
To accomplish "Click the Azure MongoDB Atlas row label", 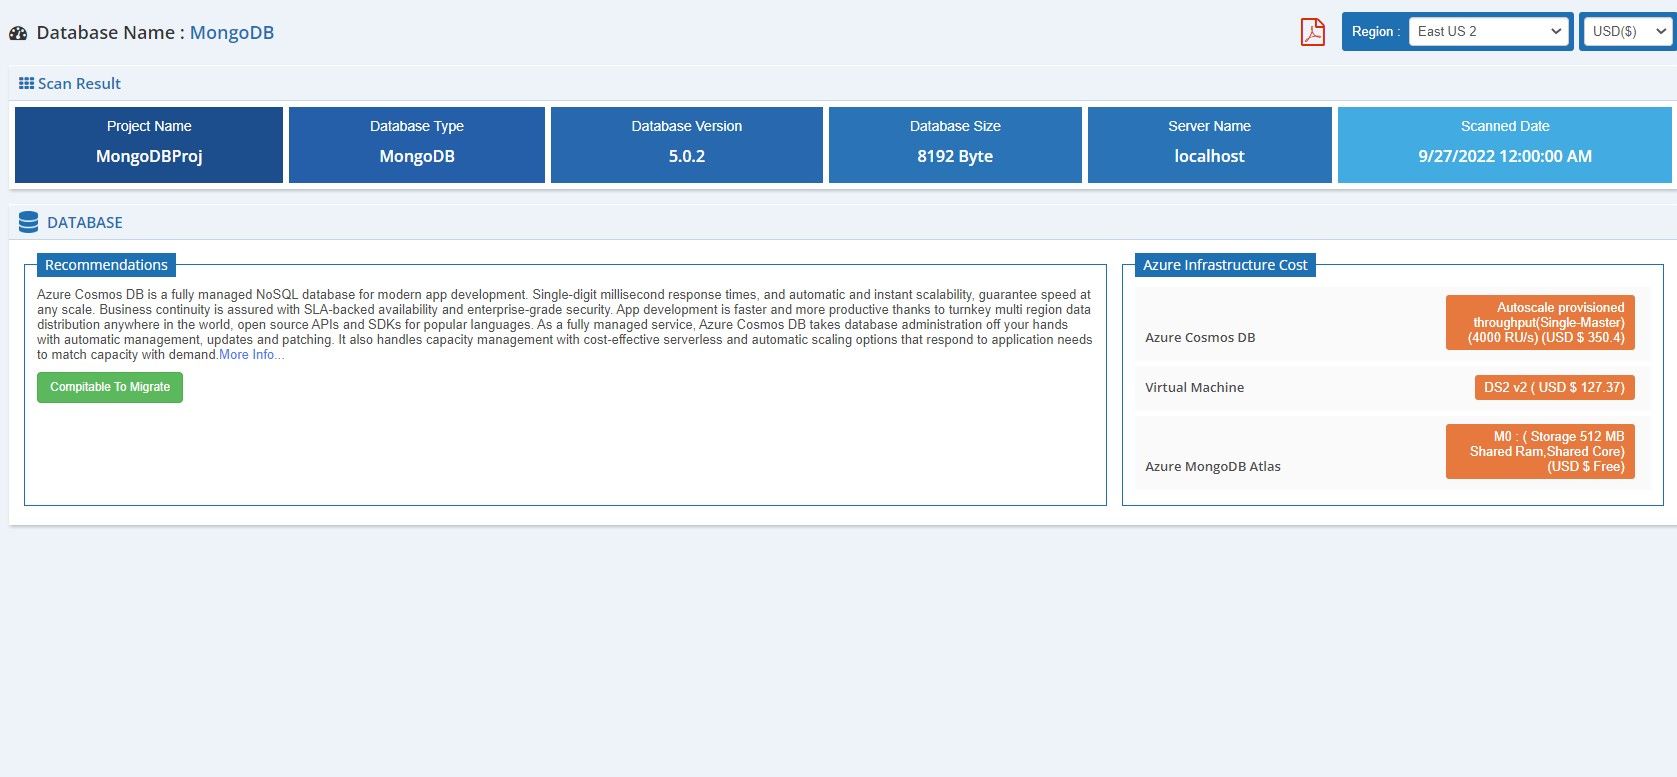I will coord(1213,467).
